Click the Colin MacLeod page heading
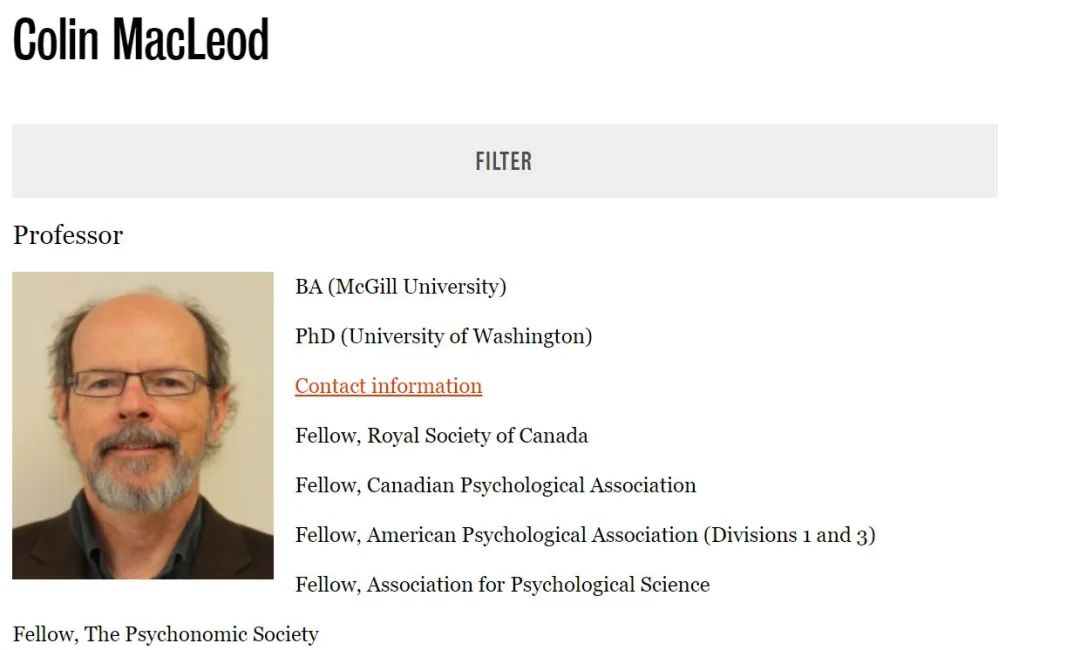Screen dimensions: 1080x650 pos(141,40)
